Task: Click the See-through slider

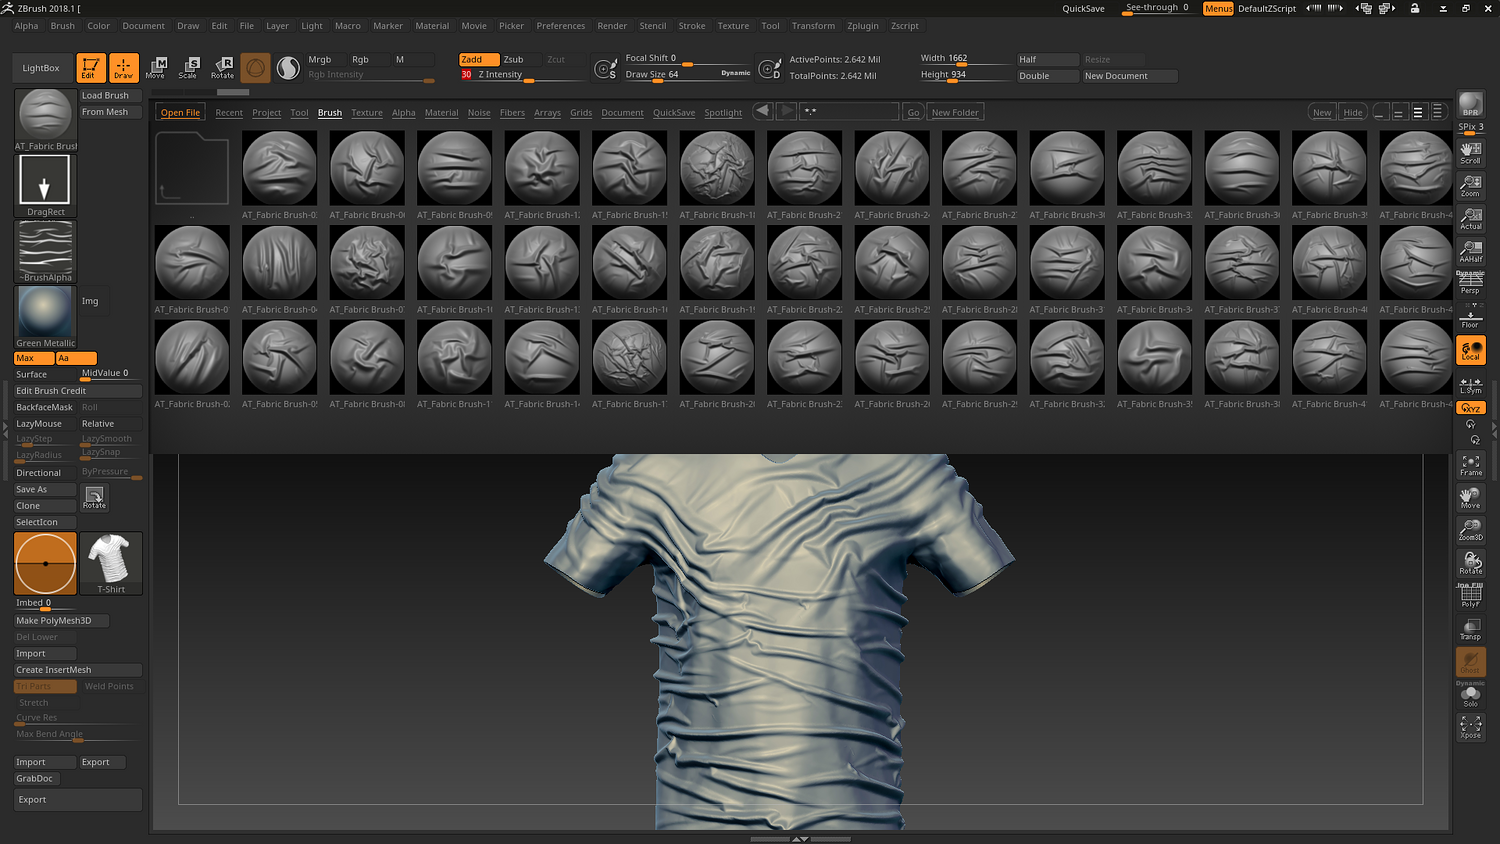Action: coord(1158,8)
